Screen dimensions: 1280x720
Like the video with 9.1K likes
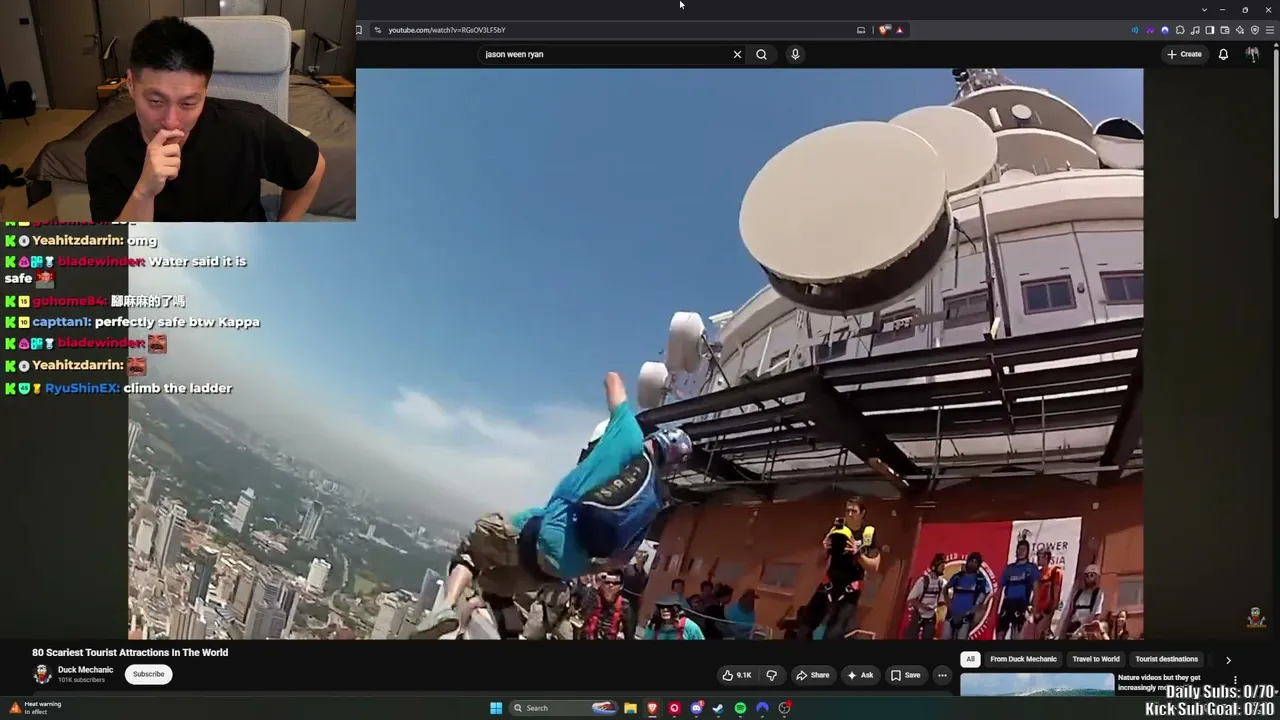click(x=737, y=675)
